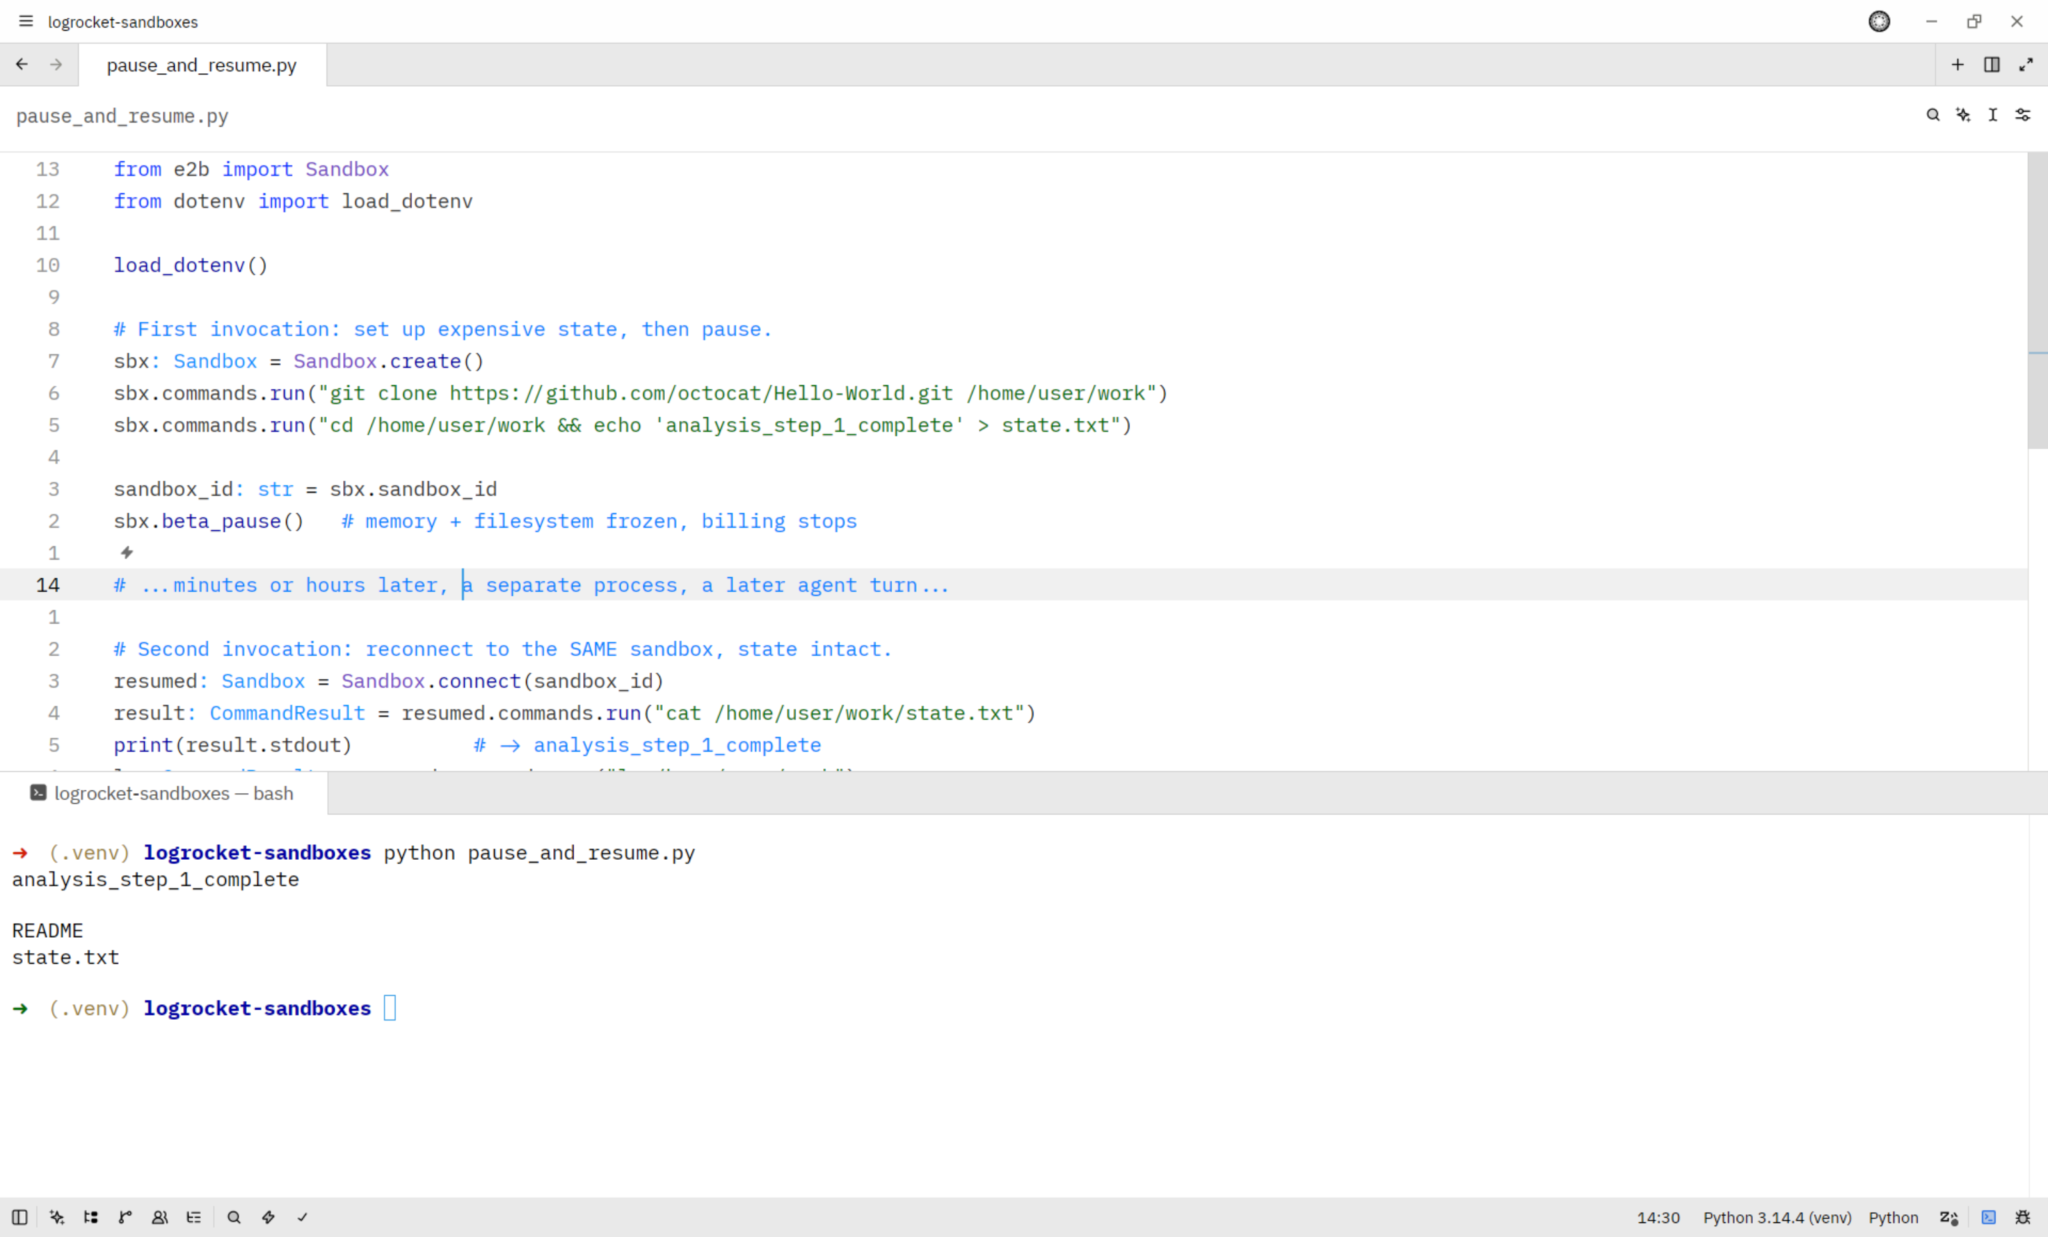Toggle the terminal panel in status bar
The image size is (2048, 1237).
pos(1989,1217)
